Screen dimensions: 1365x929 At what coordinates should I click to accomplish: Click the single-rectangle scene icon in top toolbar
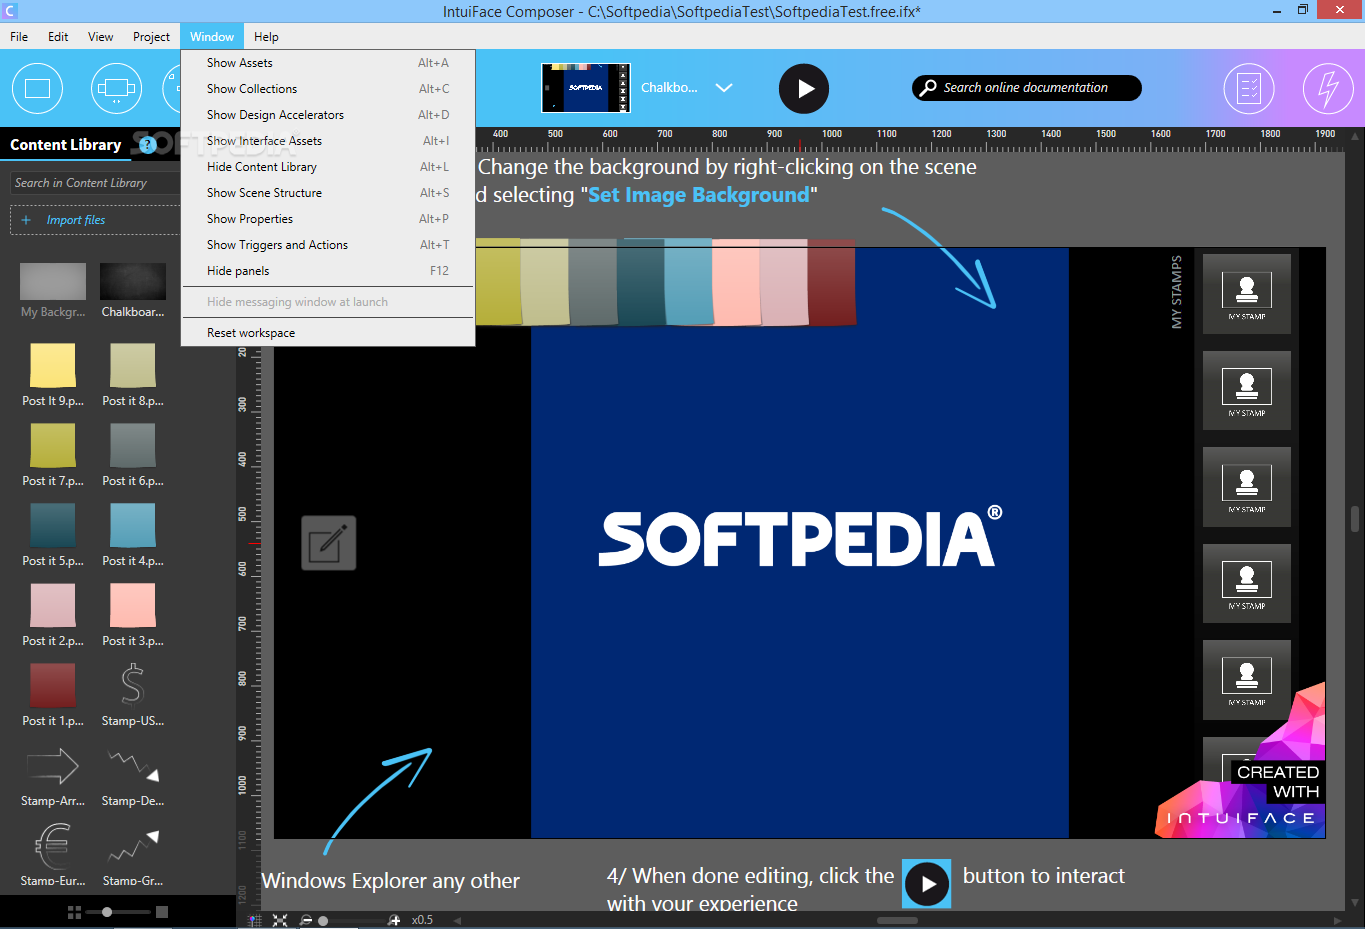point(37,88)
